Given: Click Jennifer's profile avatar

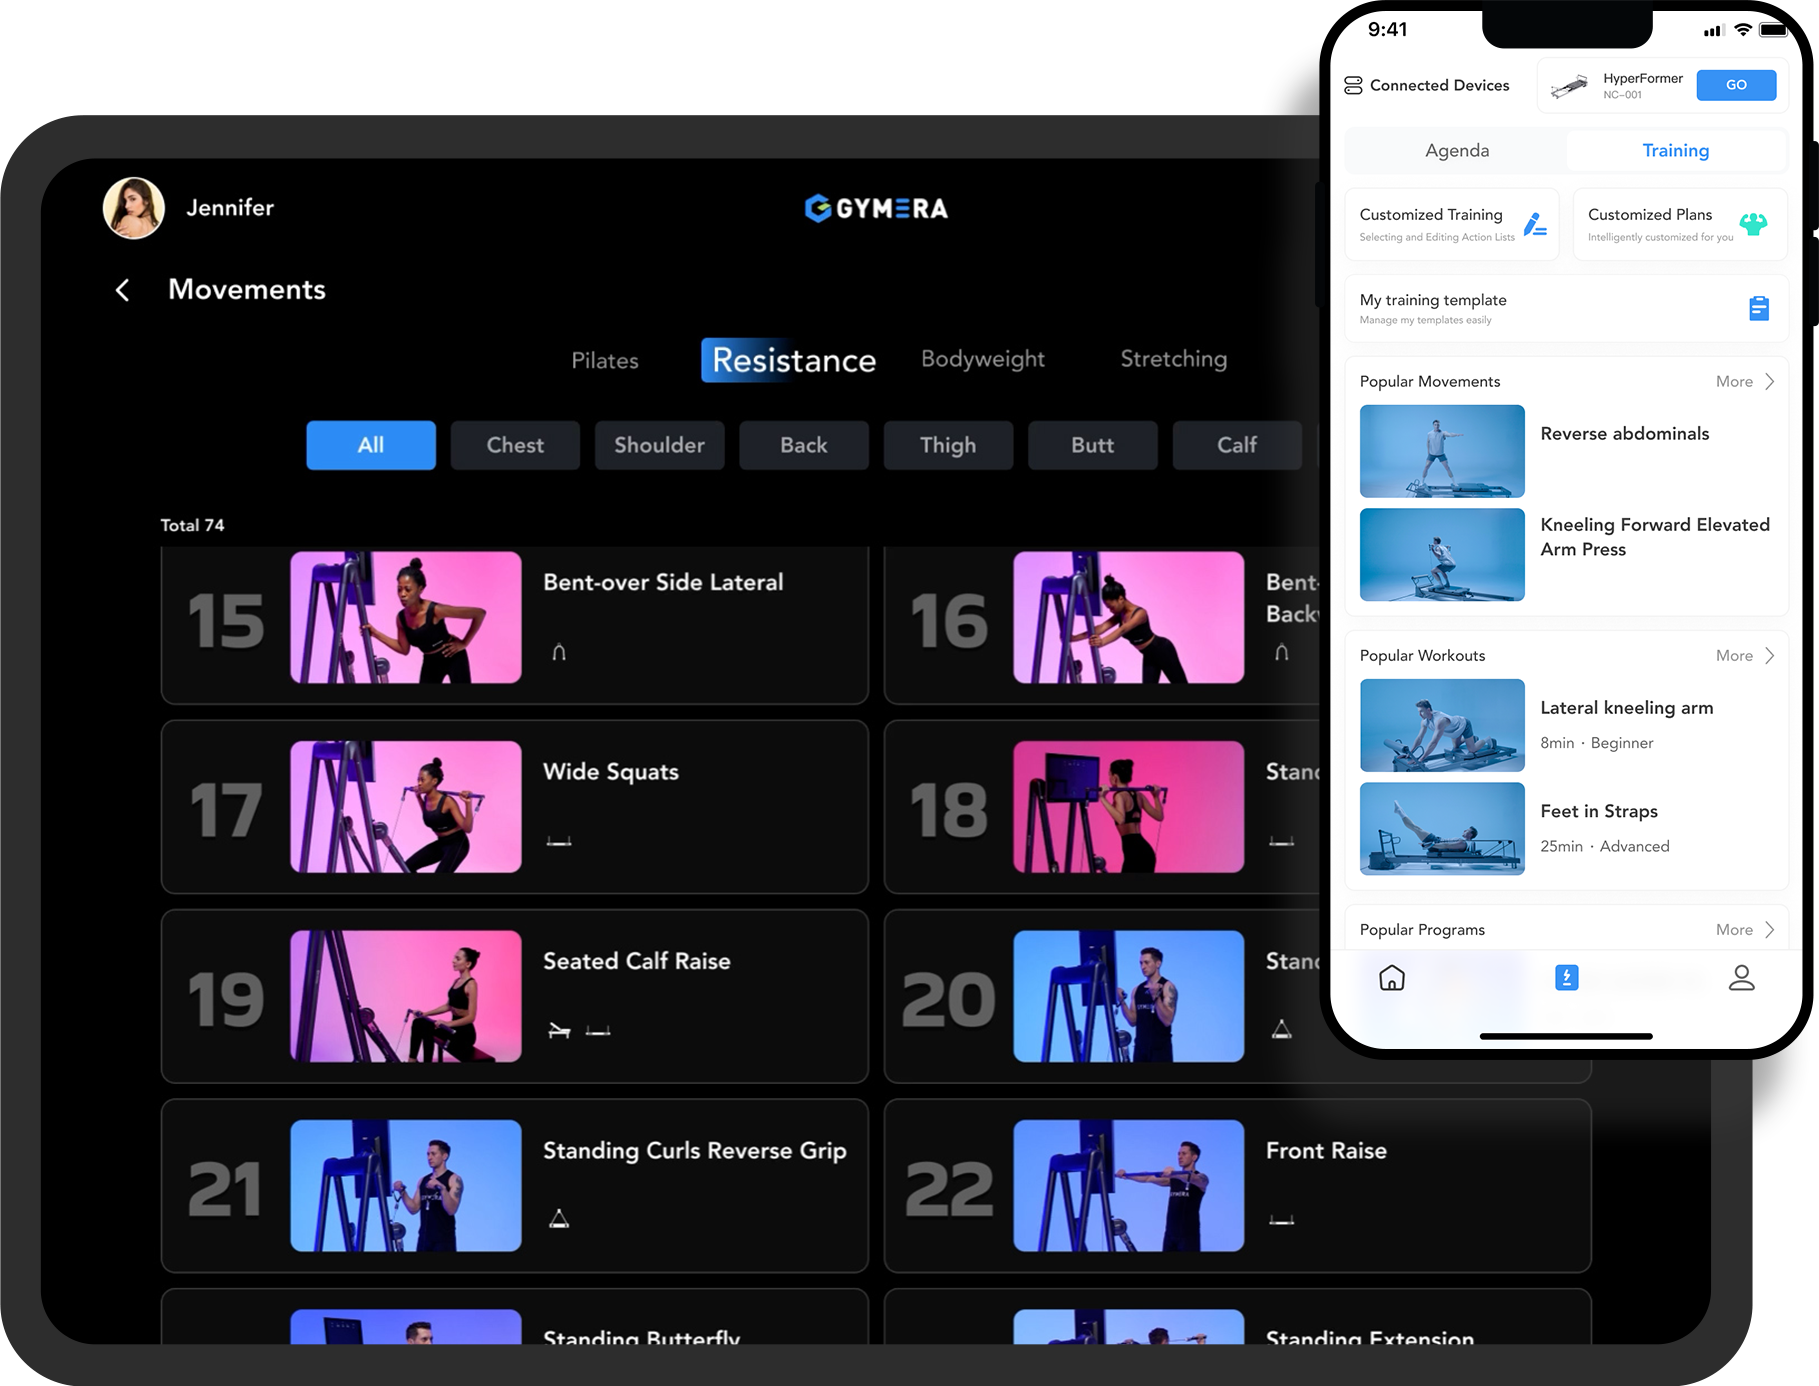Looking at the screenshot, I should pos(134,208).
